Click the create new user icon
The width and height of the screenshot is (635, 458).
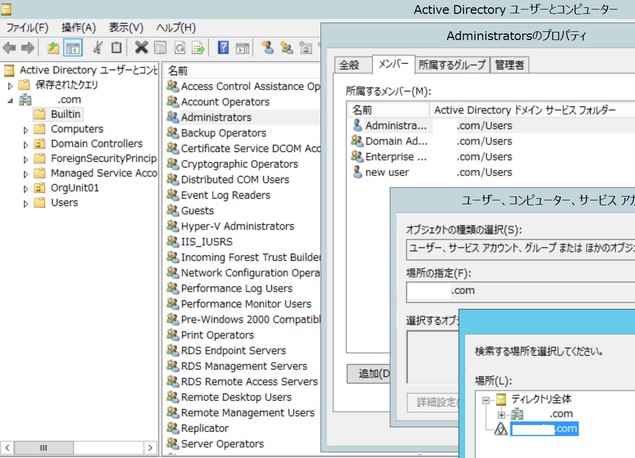(x=267, y=48)
